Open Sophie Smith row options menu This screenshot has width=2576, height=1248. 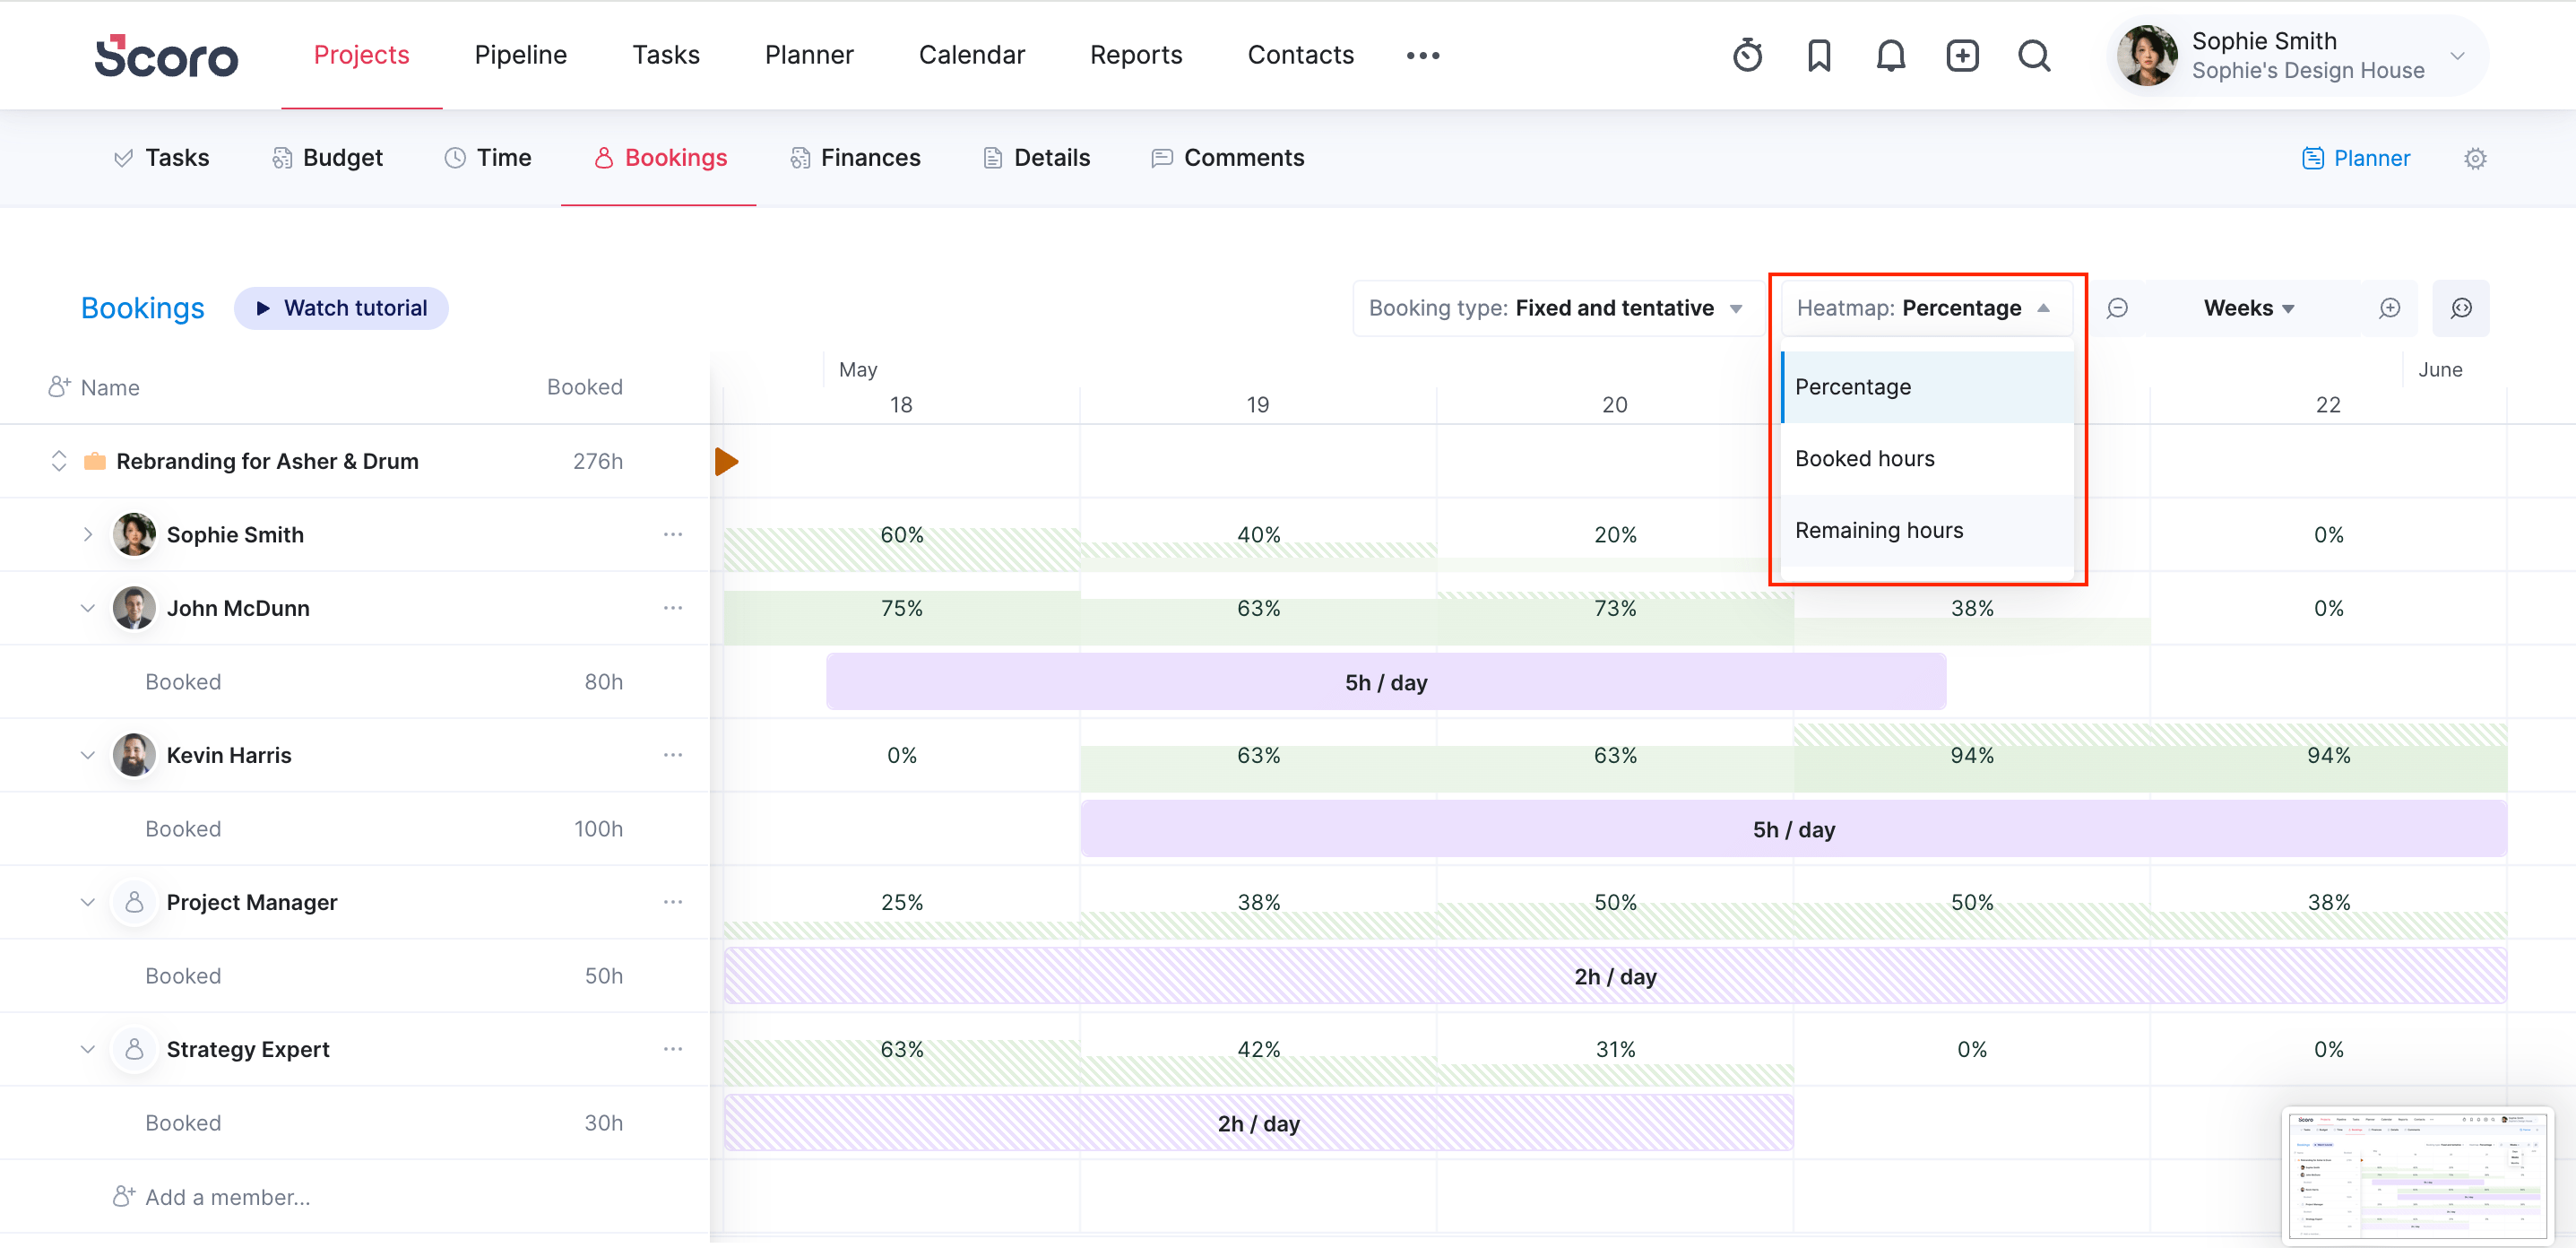[673, 534]
